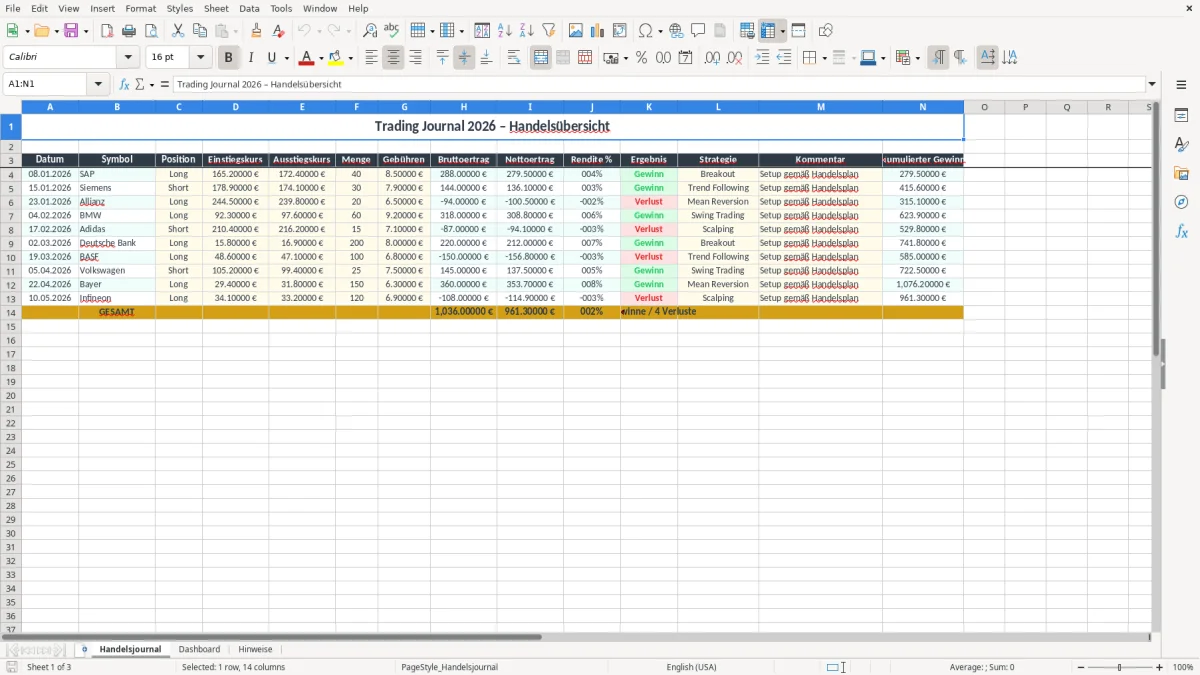Click the Export as PDF icon
Screen dimensions: 1200x675
[x=107, y=31]
